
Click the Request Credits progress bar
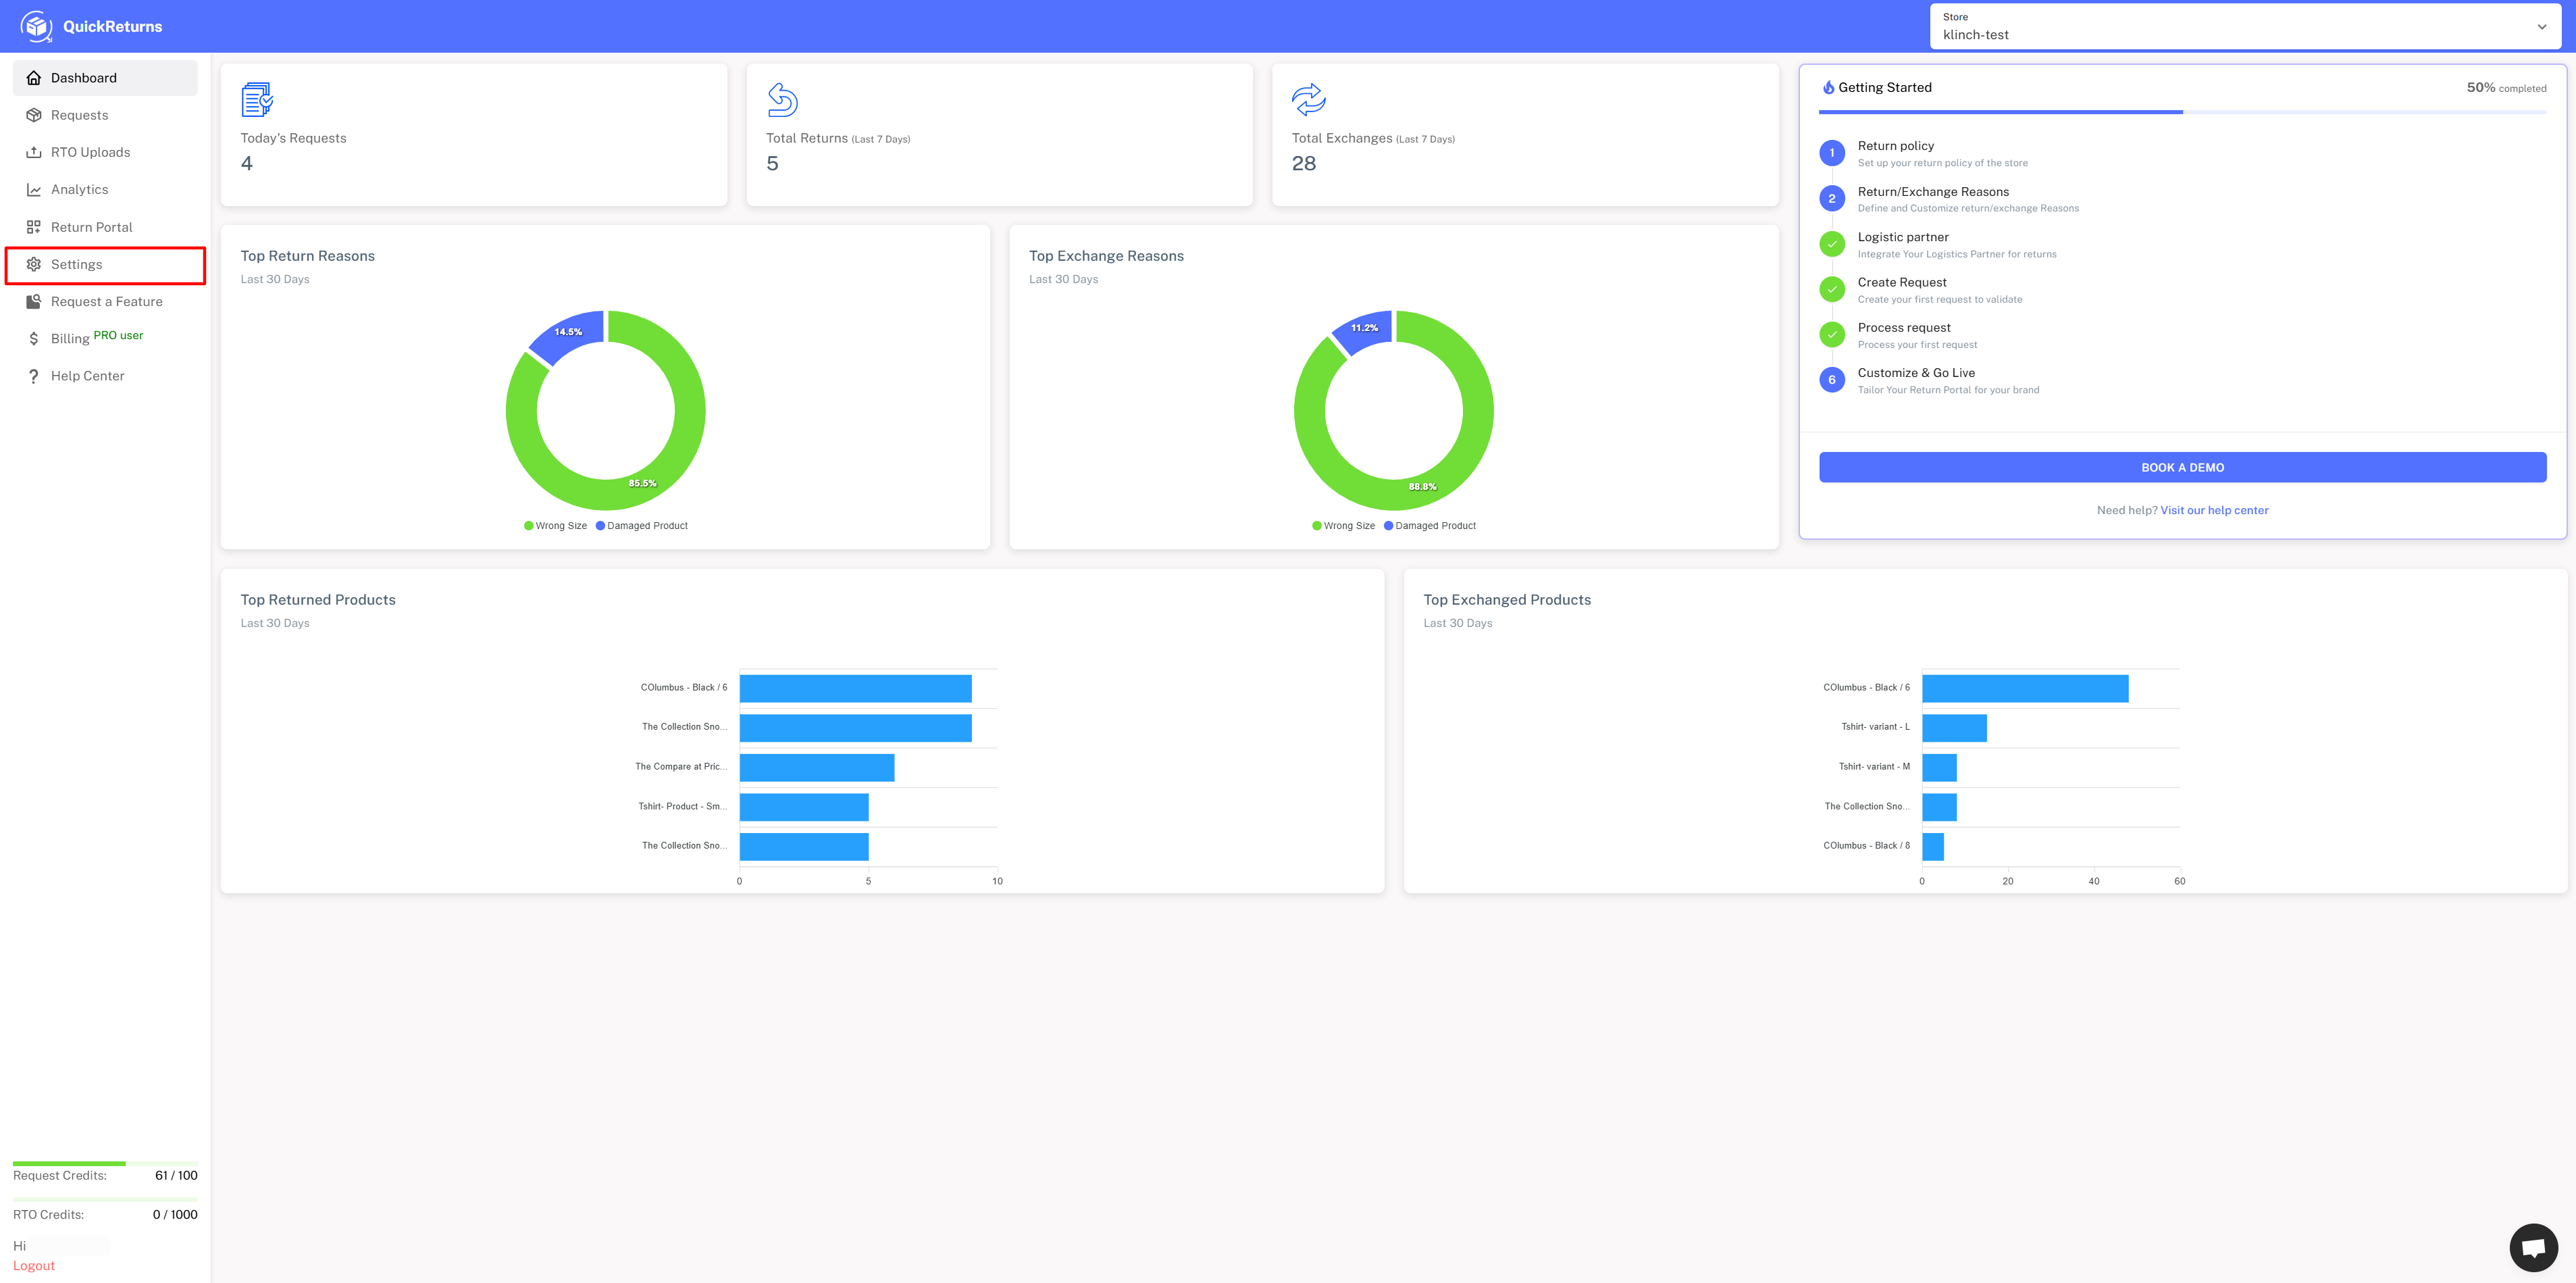click(x=105, y=1163)
